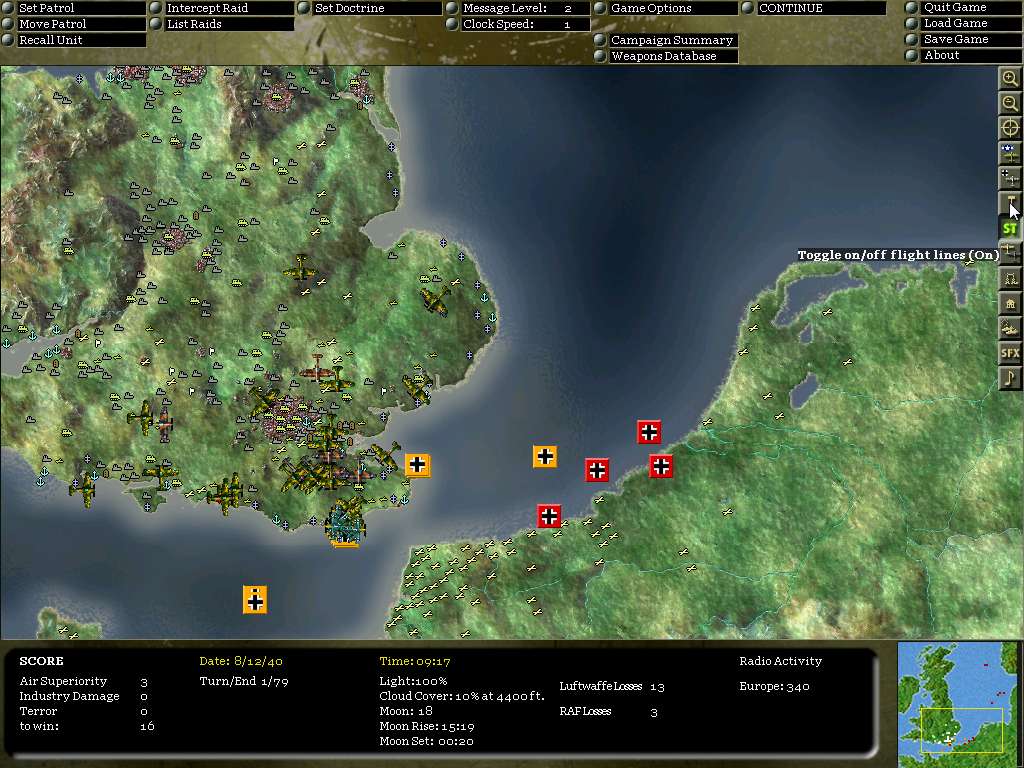Open Campaign Summary
Screen dimensions: 1024x768
coord(672,40)
